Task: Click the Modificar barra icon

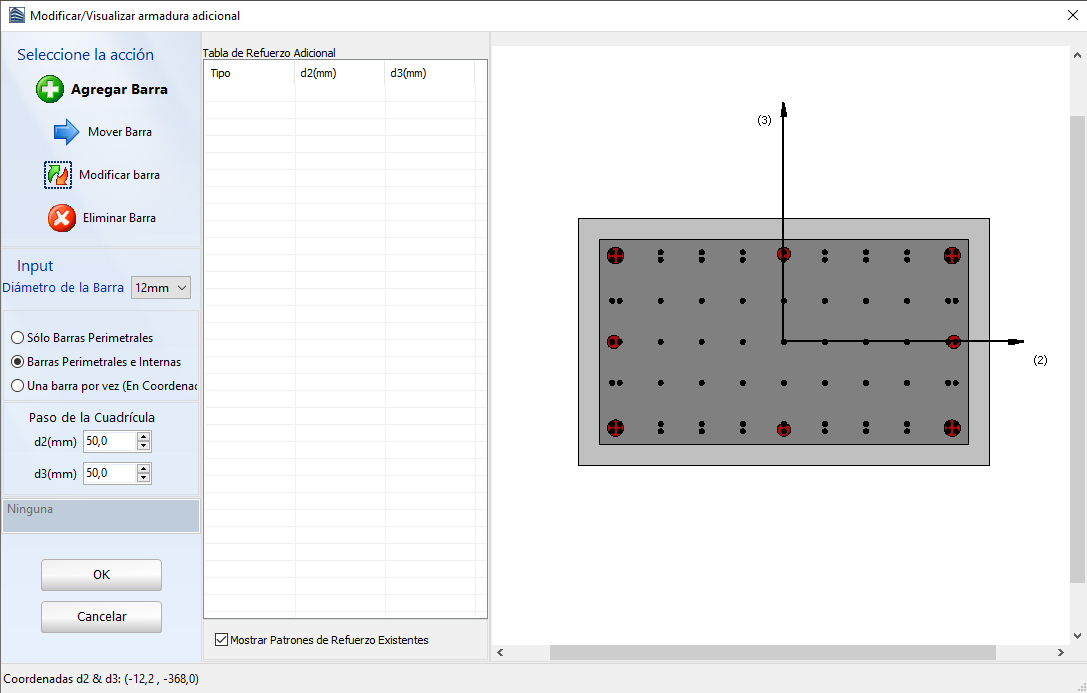Action: click(x=58, y=175)
